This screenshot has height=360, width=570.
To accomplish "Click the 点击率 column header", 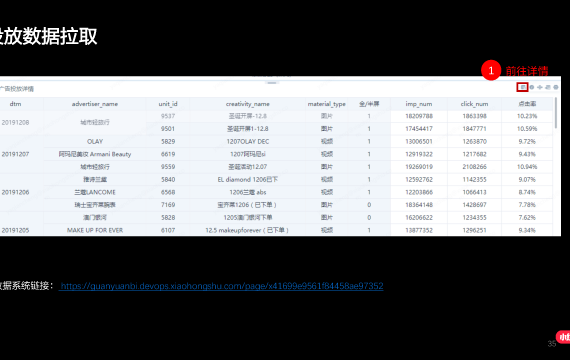I will click(527, 104).
